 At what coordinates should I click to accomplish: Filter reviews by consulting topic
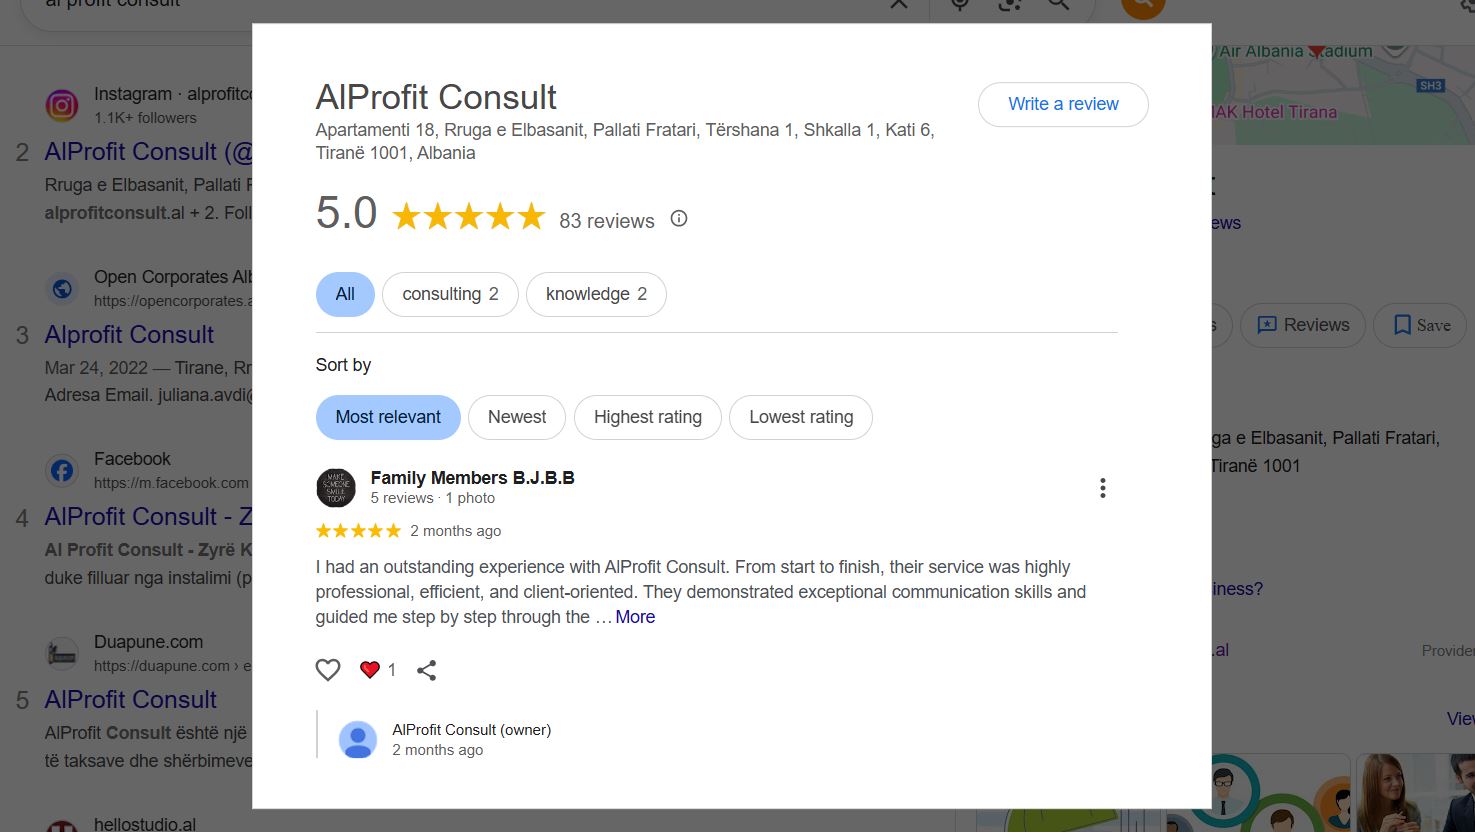[x=450, y=294]
